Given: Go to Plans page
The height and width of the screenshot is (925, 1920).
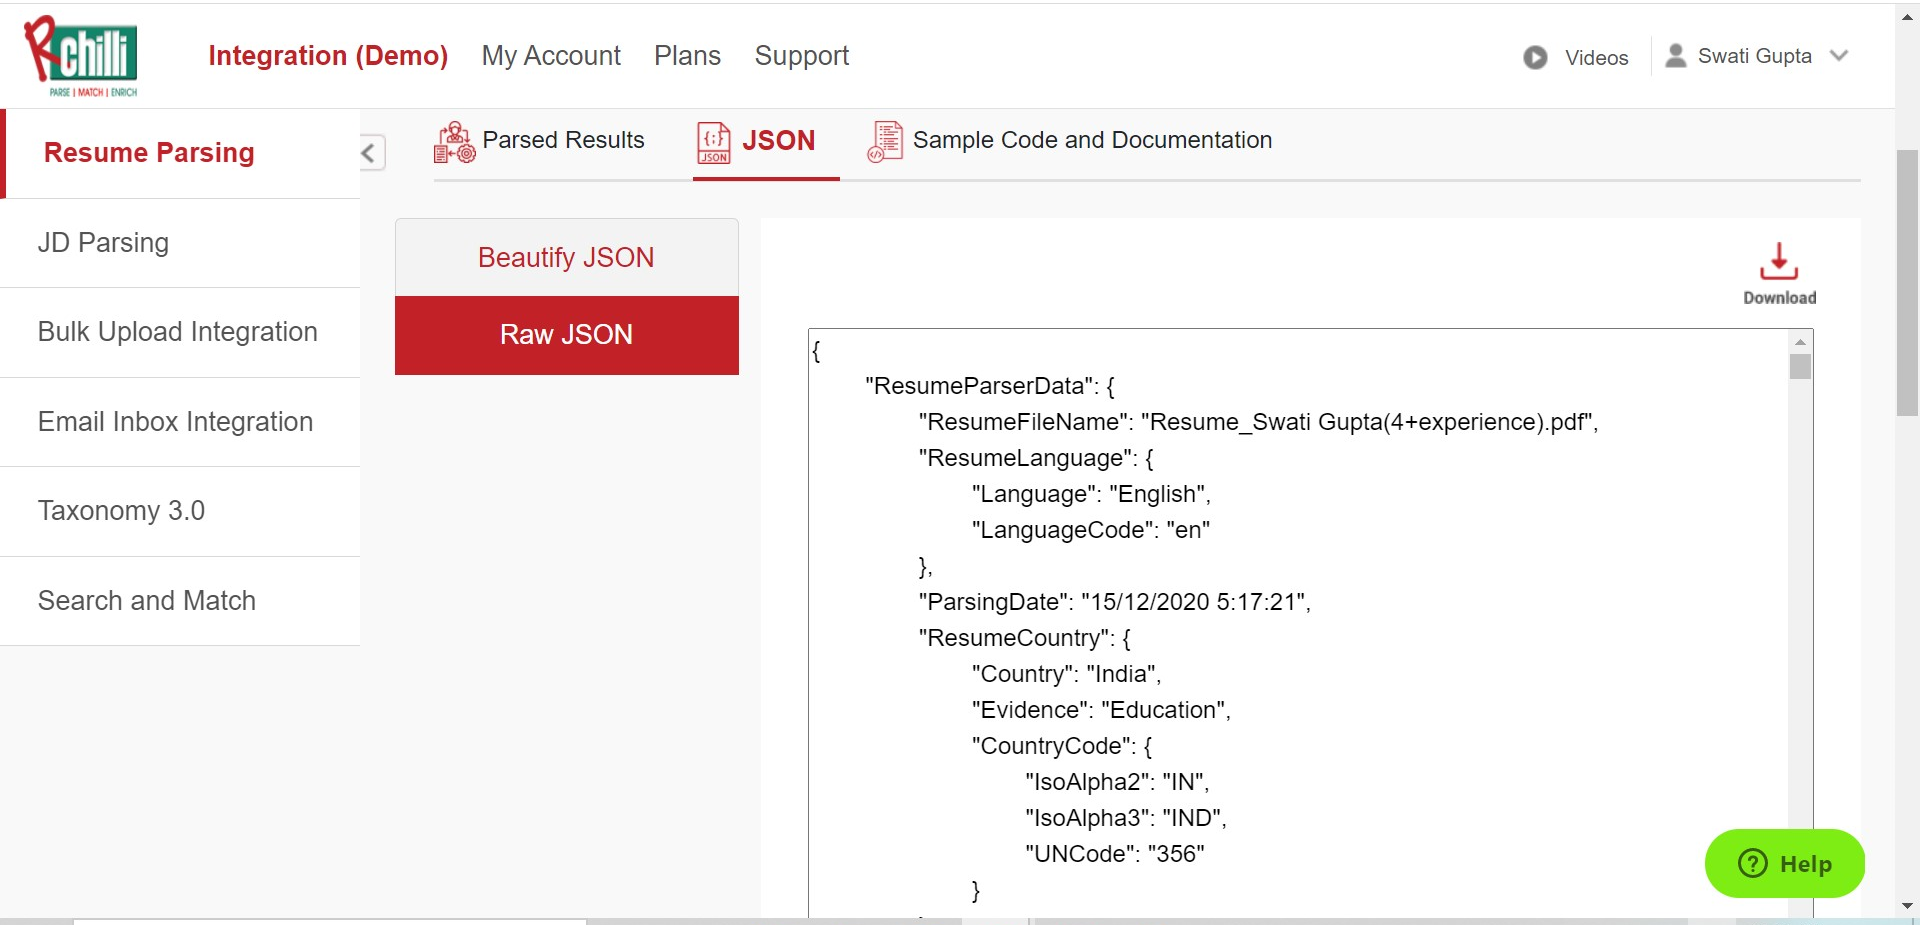Looking at the screenshot, I should [x=687, y=56].
